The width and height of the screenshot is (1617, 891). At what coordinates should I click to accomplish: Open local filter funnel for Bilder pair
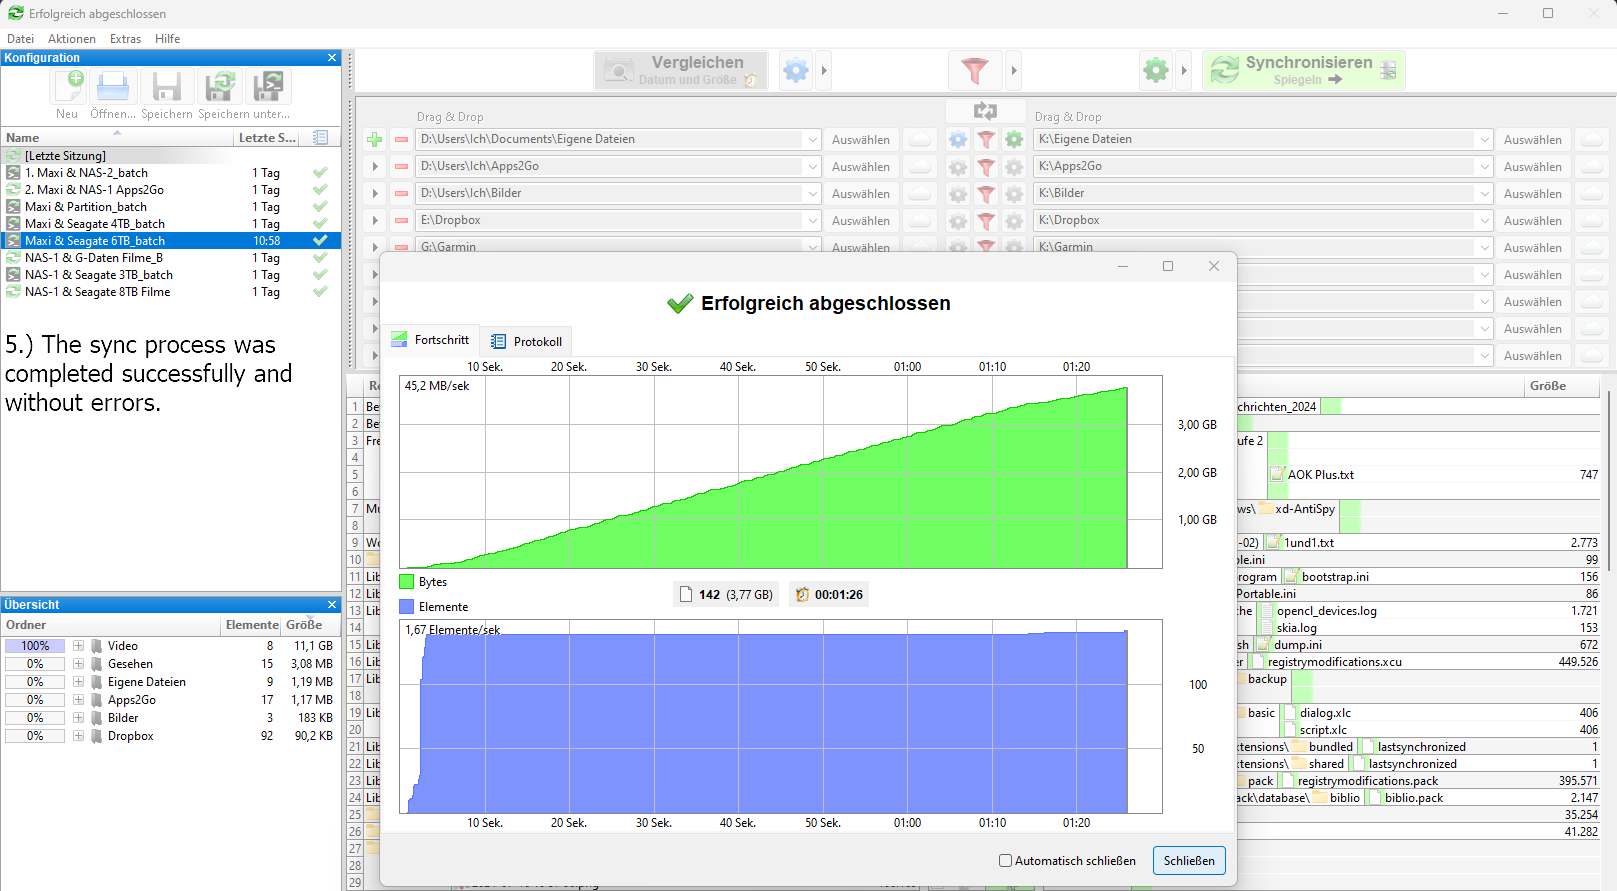point(986,194)
